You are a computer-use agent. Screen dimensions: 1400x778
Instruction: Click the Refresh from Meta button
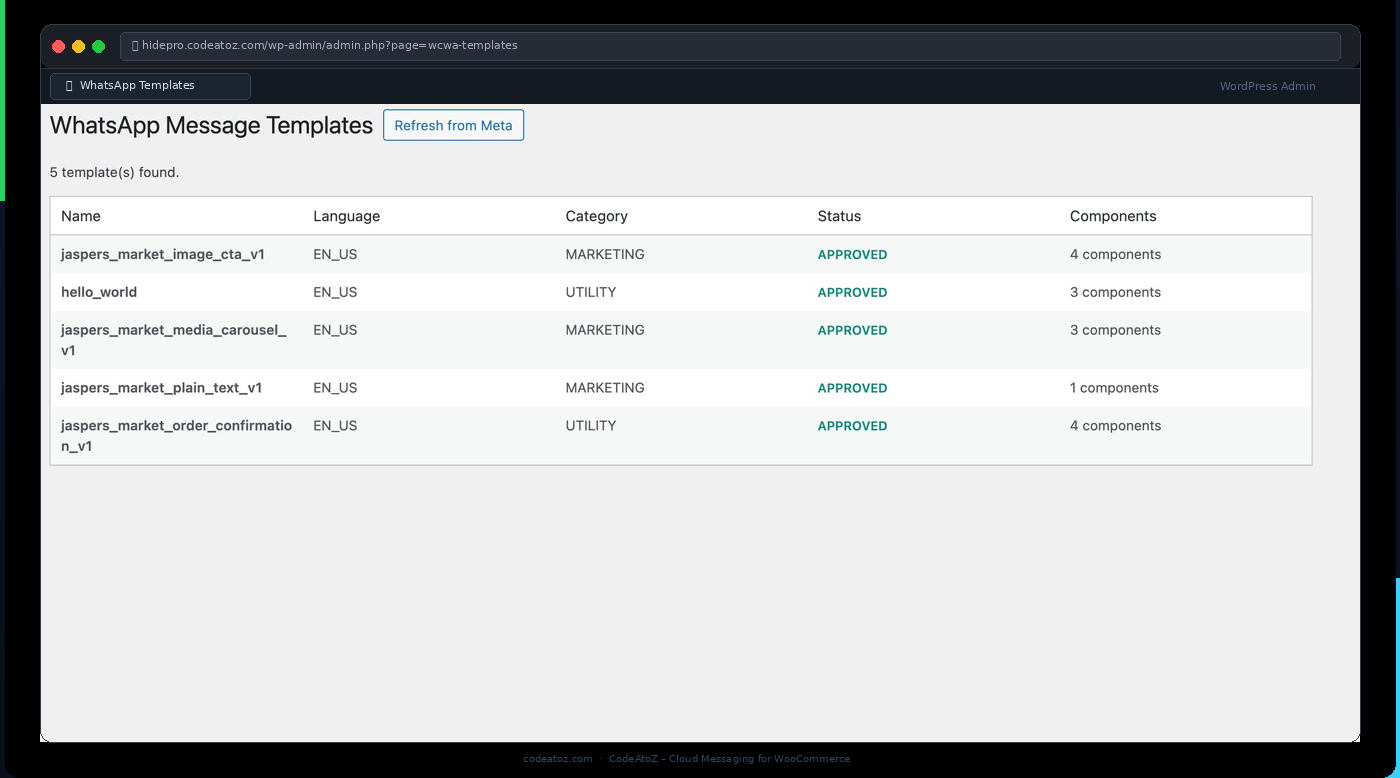(453, 125)
